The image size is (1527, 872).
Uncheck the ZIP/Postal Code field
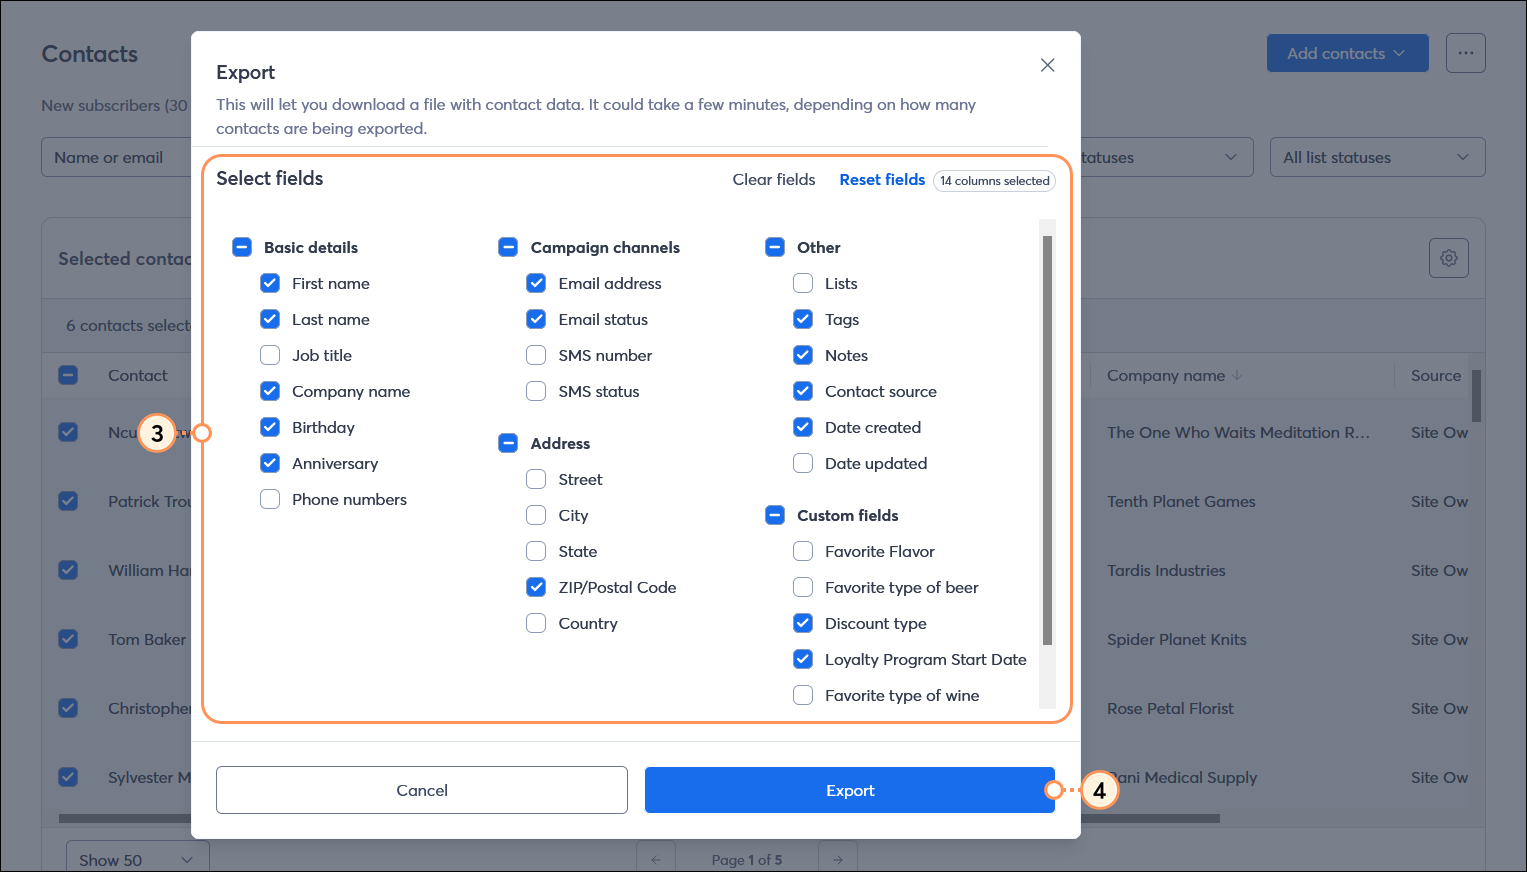(536, 587)
